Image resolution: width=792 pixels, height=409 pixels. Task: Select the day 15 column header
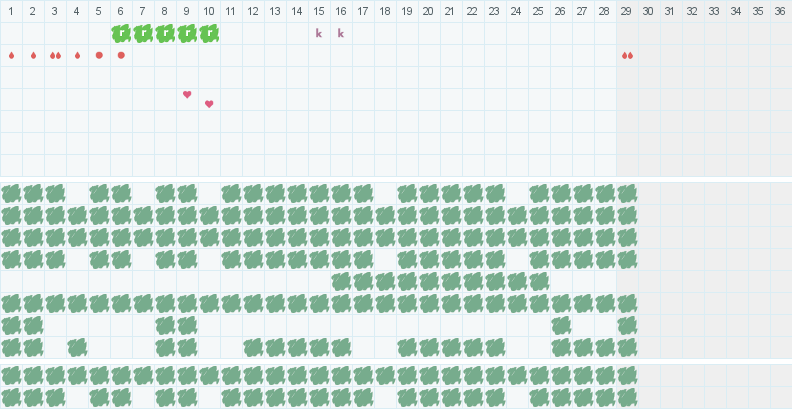[x=319, y=11]
